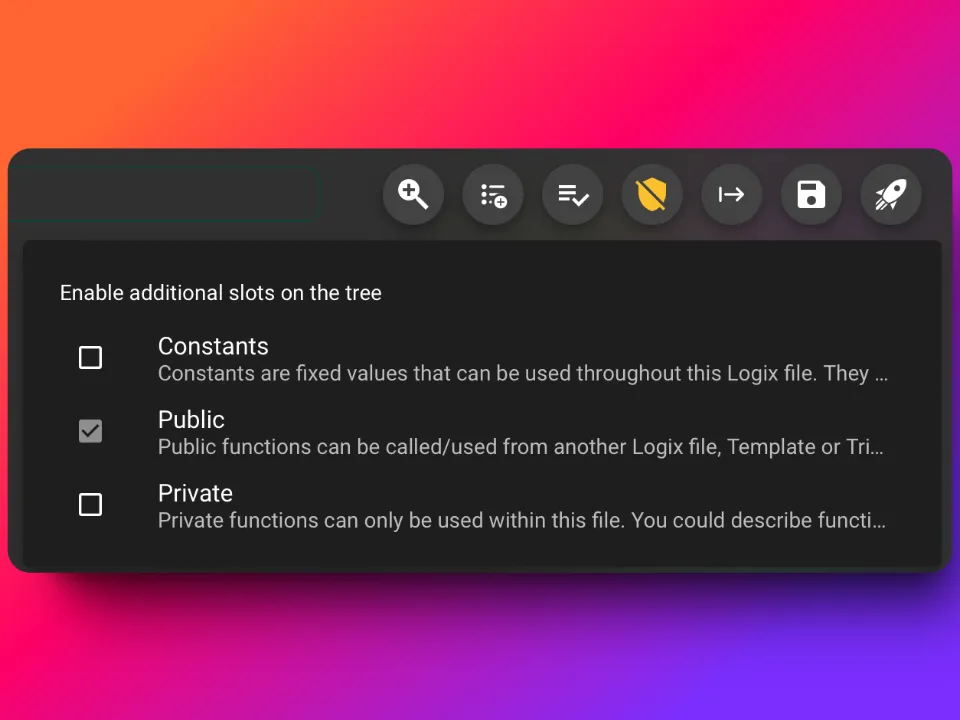Click the zoom-in magnifier icon
The height and width of the screenshot is (720, 960).
[x=413, y=195]
